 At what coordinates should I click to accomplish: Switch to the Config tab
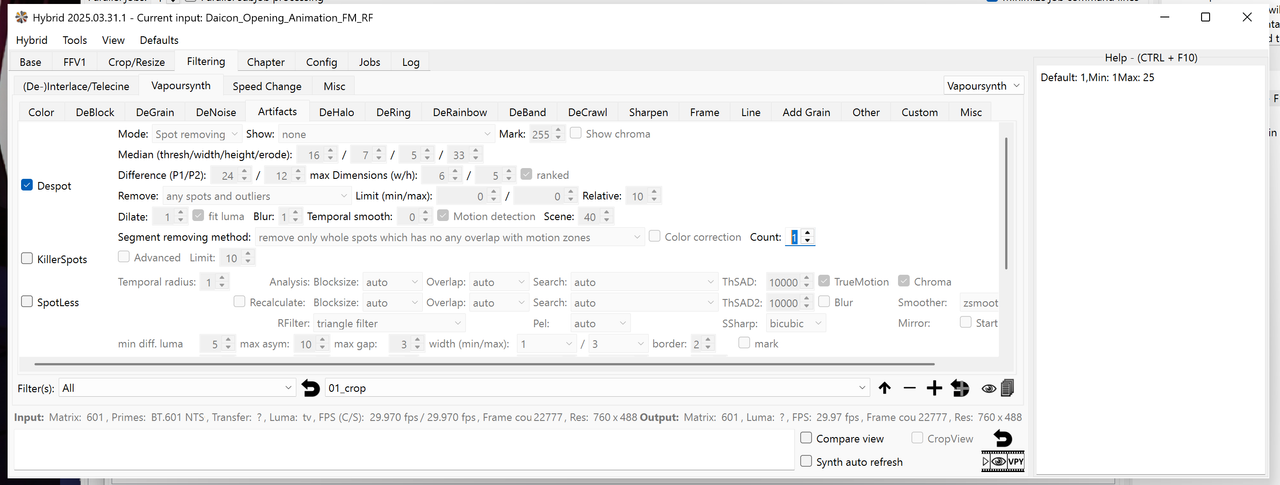pos(322,62)
